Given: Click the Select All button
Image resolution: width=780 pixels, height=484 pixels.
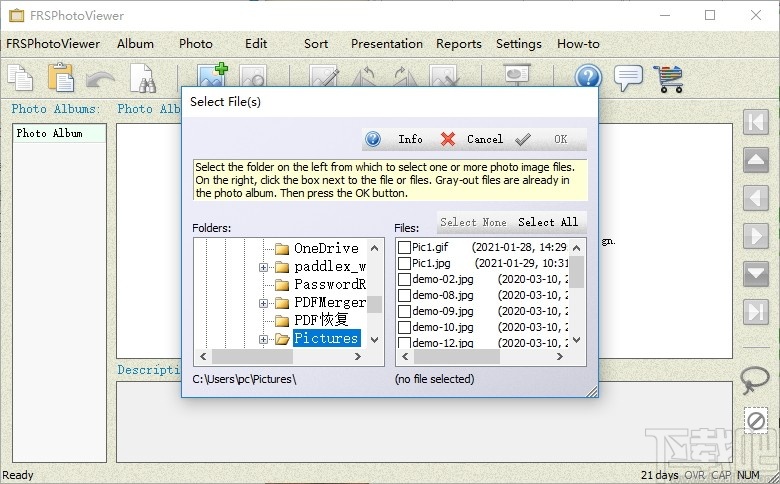Looking at the screenshot, I should (x=548, y=222).
